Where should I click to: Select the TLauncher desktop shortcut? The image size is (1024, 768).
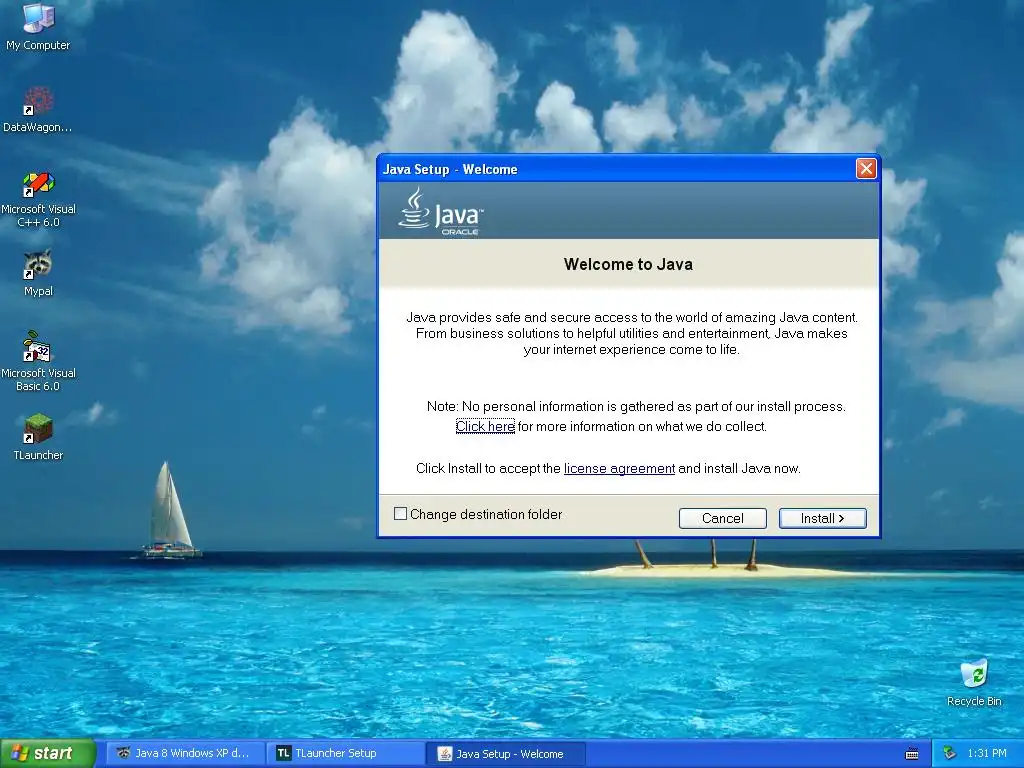(38, 437)
